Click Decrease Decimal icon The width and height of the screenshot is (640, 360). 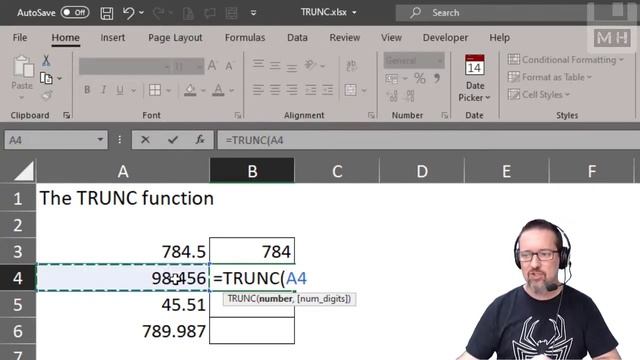coord(409,96)
